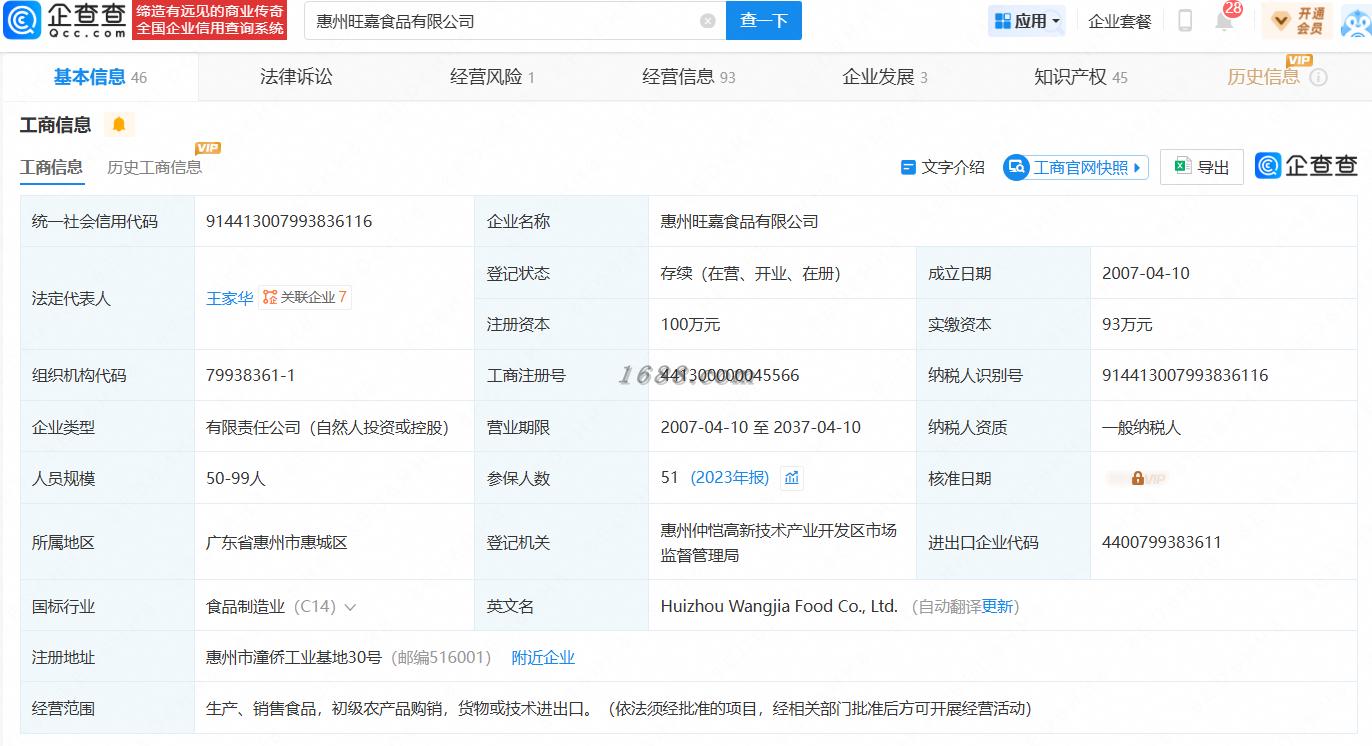Image resolution: width=1372 pixels, height=746 pixels.
Task: Switch to the 知识产权 tab
Action: (x=1080, y=77)
